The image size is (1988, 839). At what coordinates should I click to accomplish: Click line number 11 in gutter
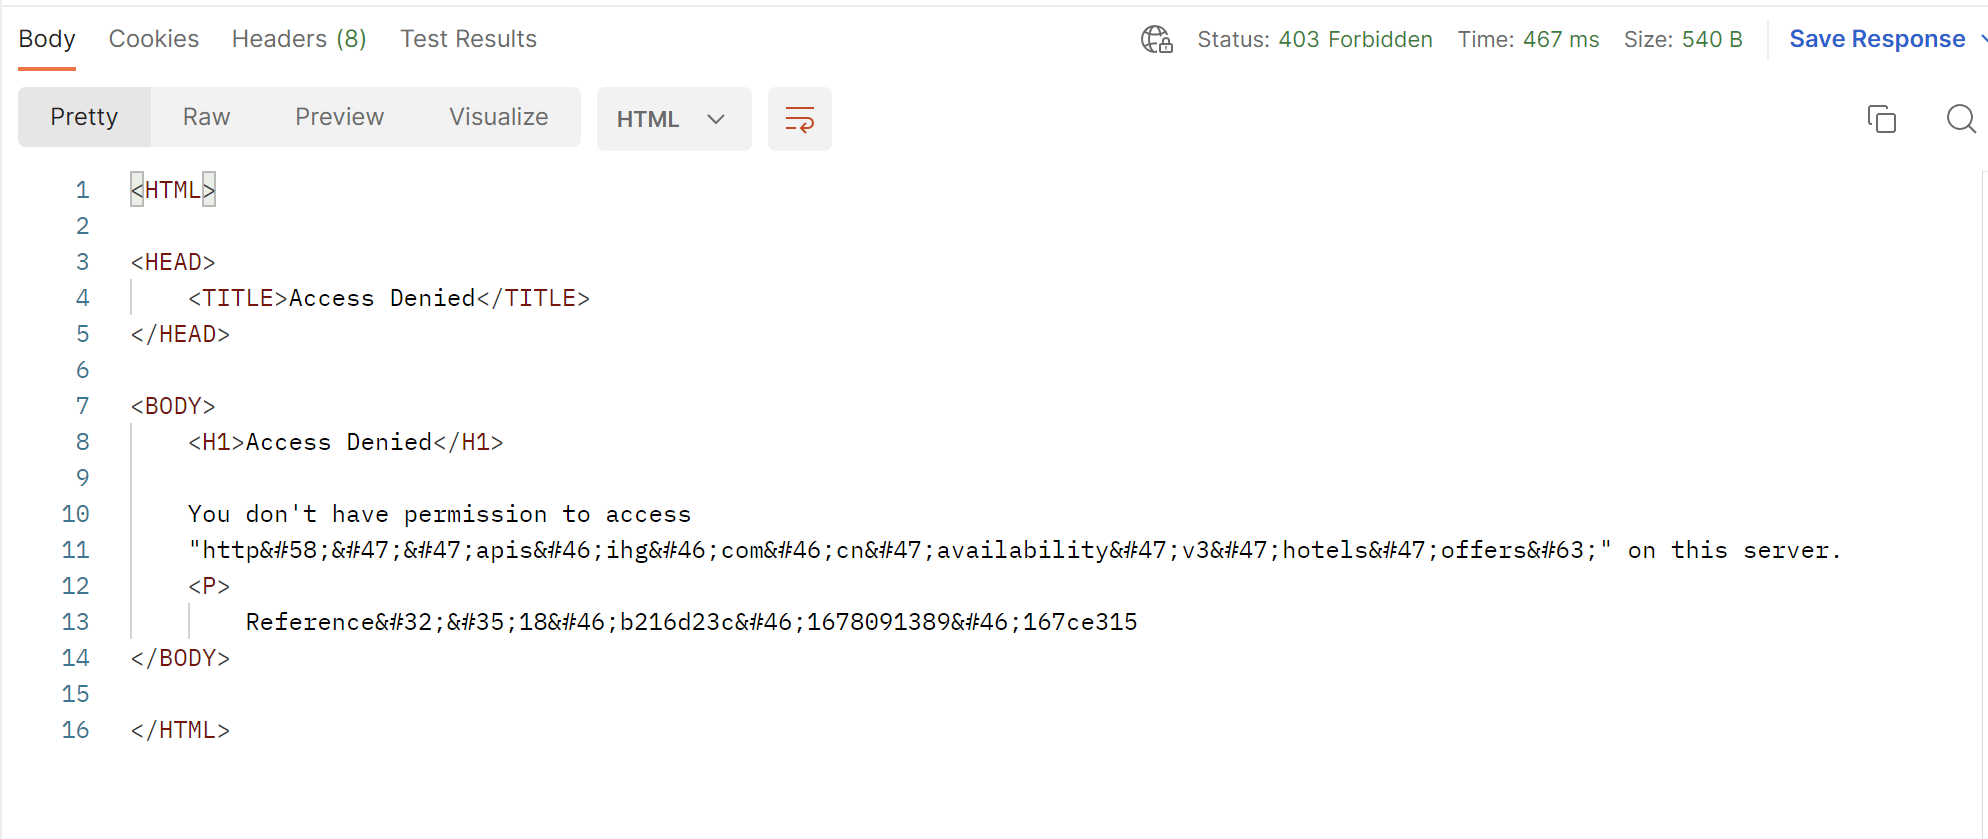[x=75, y=550]
